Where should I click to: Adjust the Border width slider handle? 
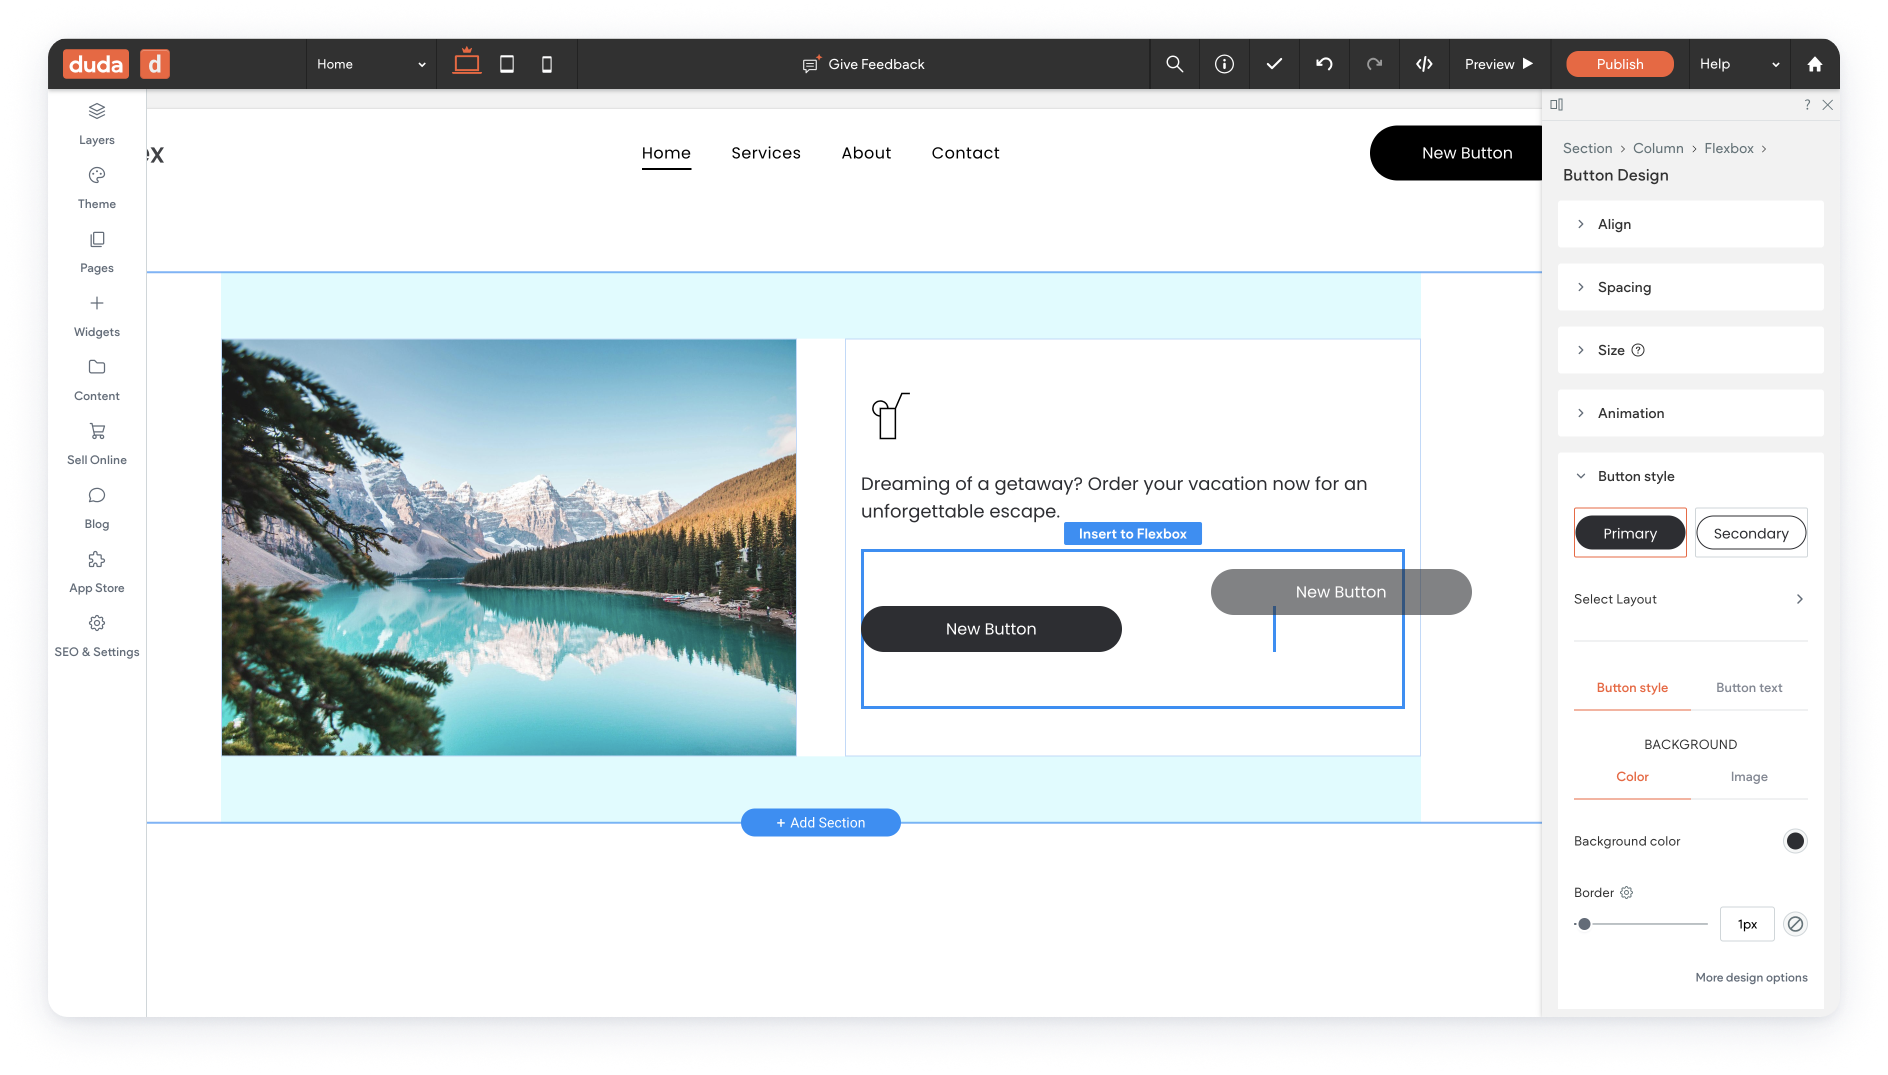click(1584, 924)
